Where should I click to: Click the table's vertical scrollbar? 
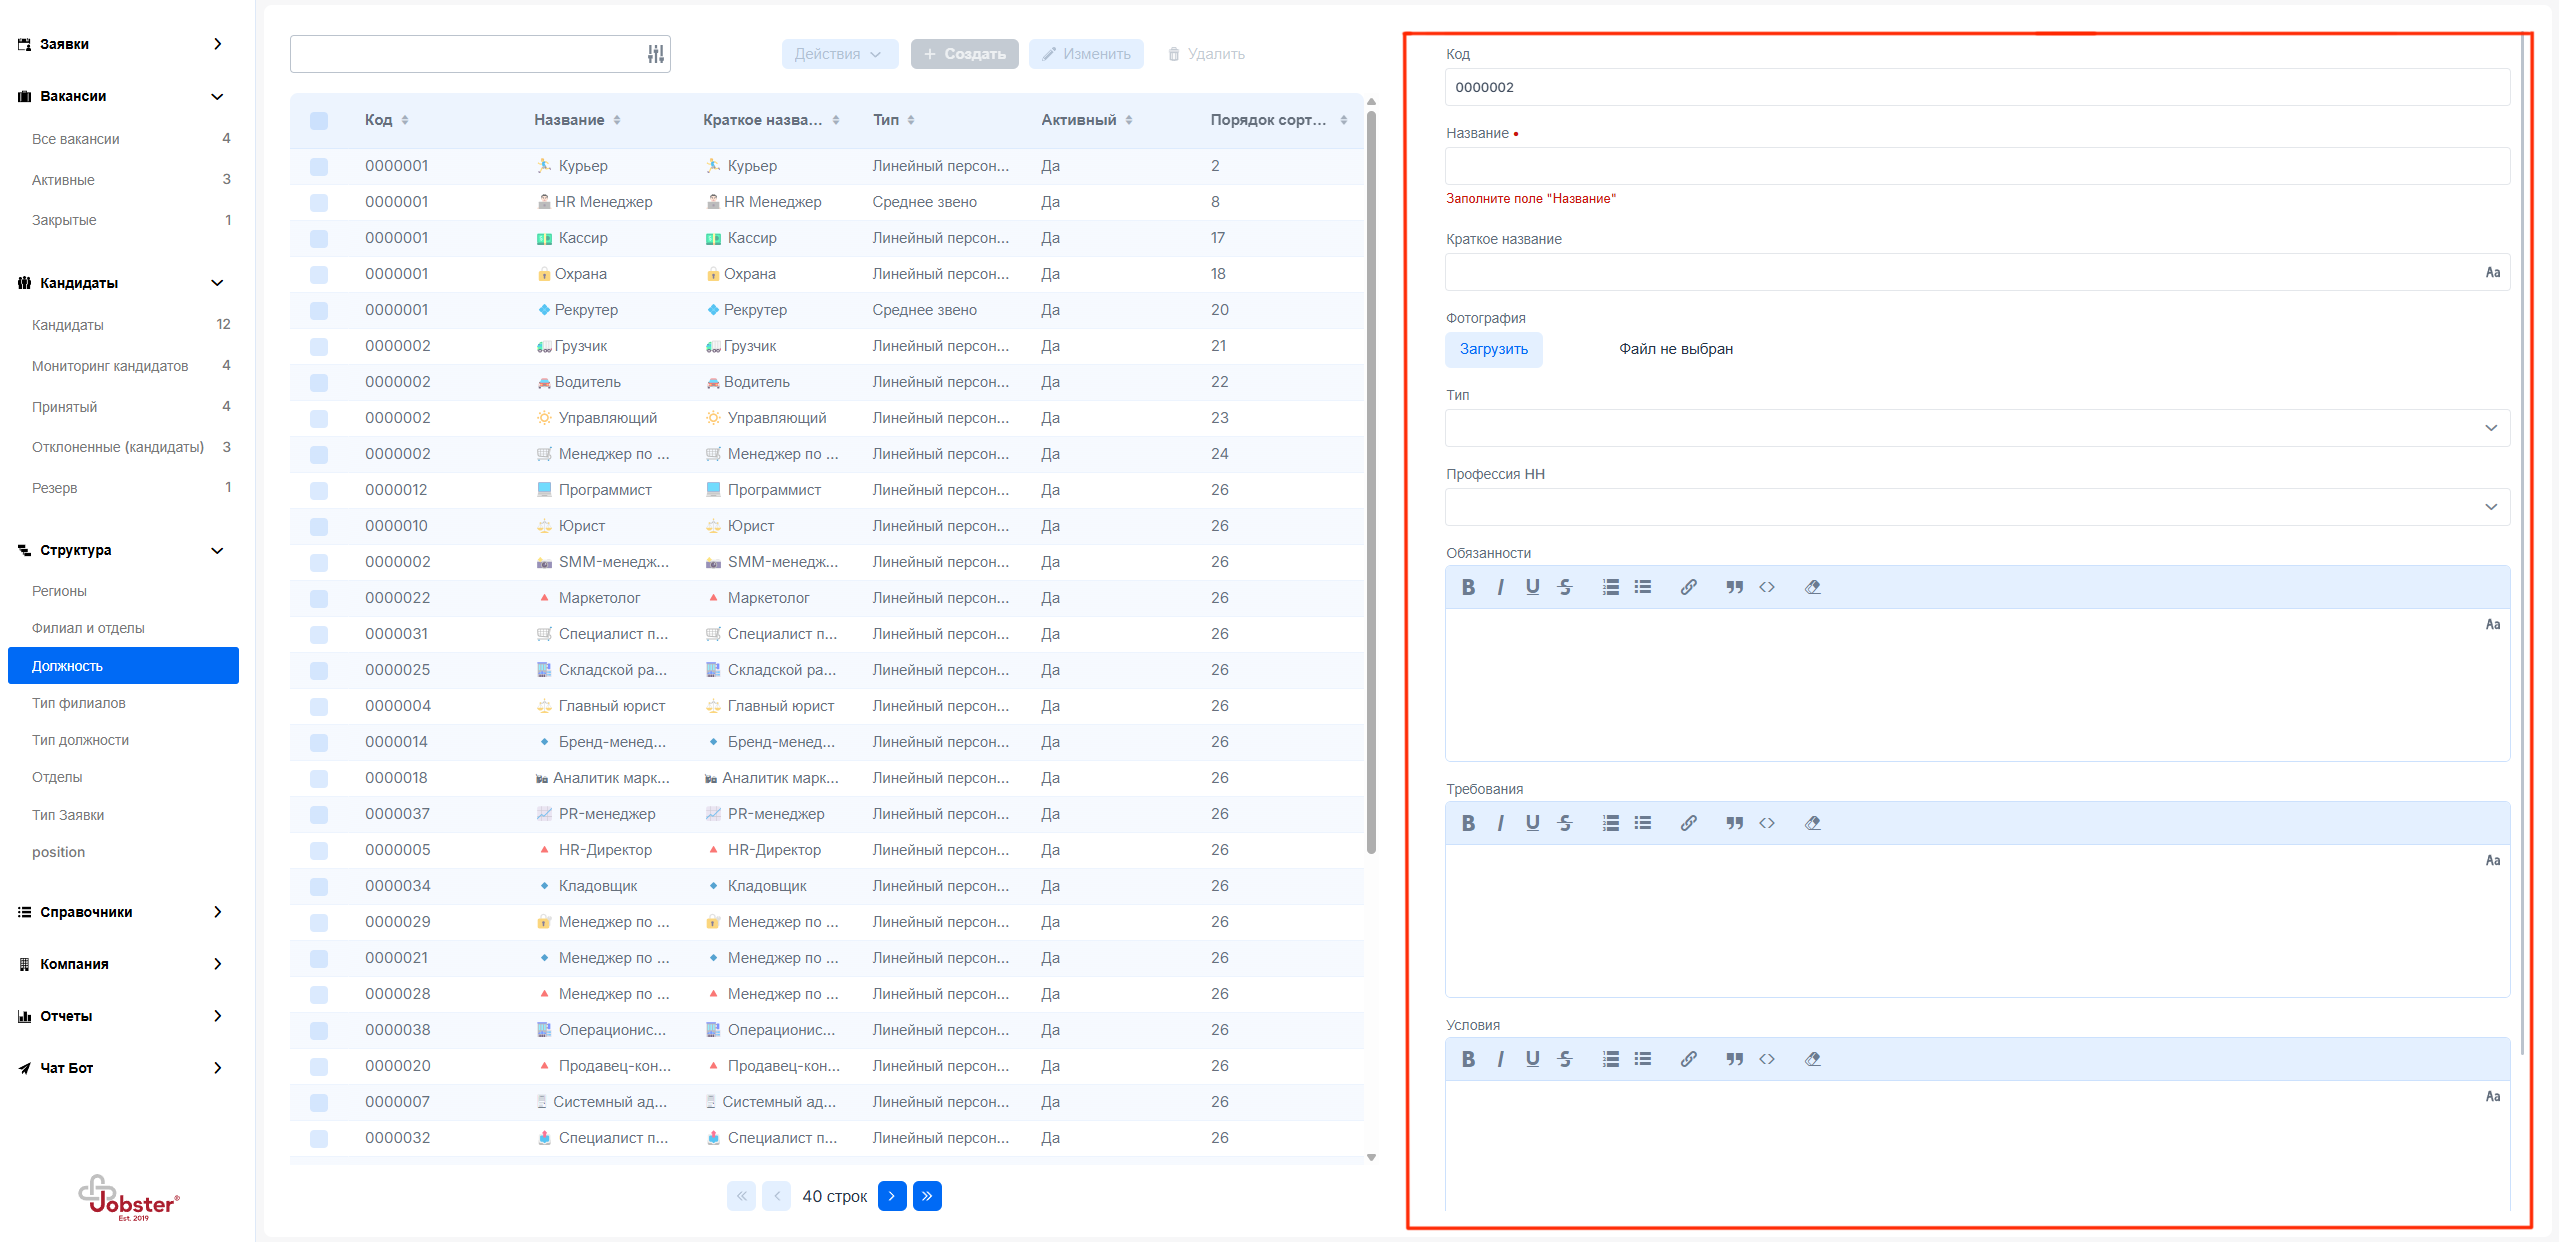tap(1371, 480)
